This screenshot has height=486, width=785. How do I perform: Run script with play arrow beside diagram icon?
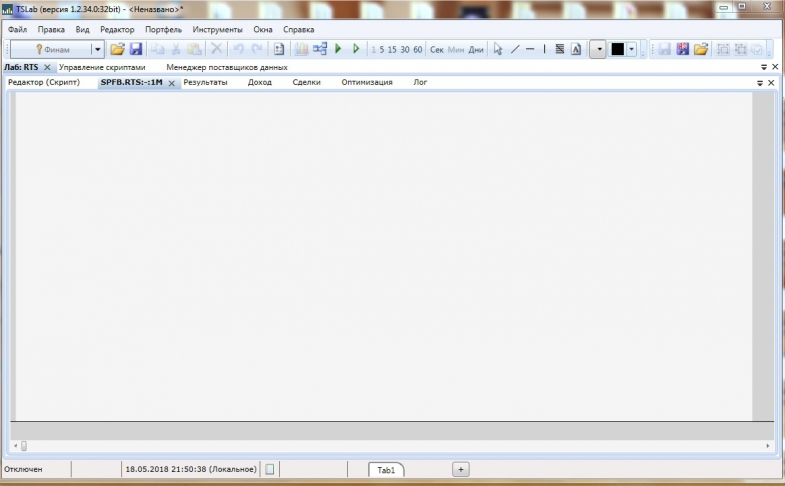[x=338, y=49]
